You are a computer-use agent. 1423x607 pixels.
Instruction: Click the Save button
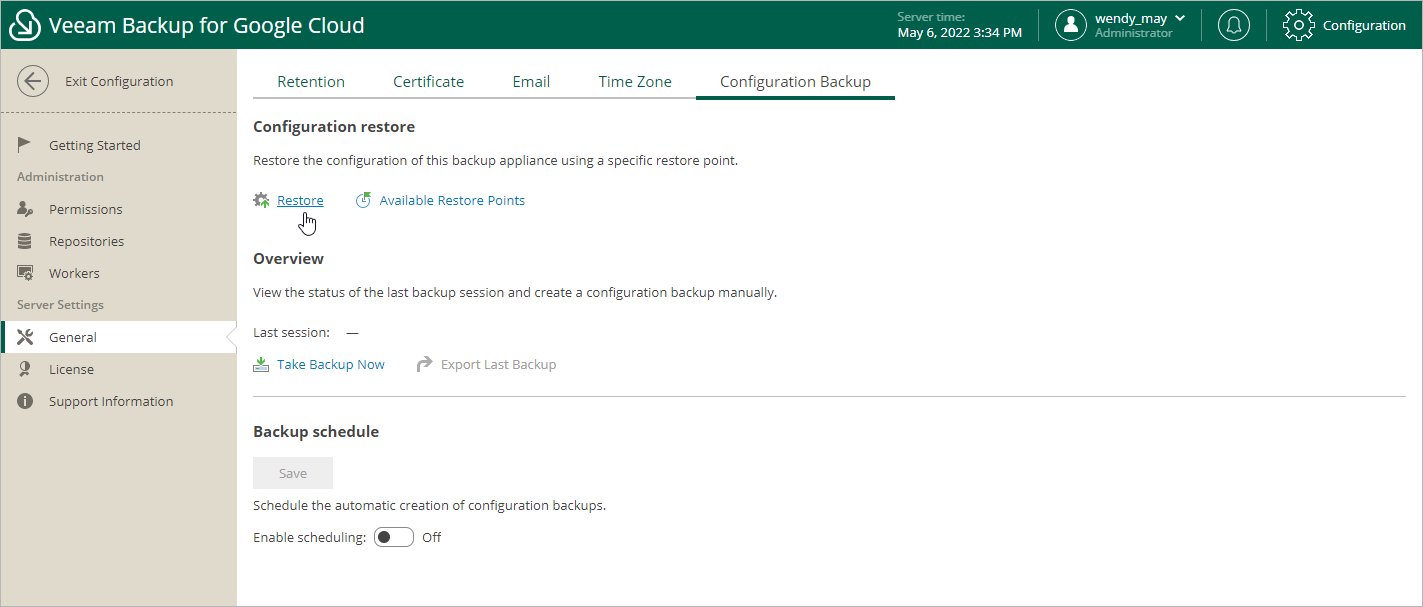click(293, 473)
